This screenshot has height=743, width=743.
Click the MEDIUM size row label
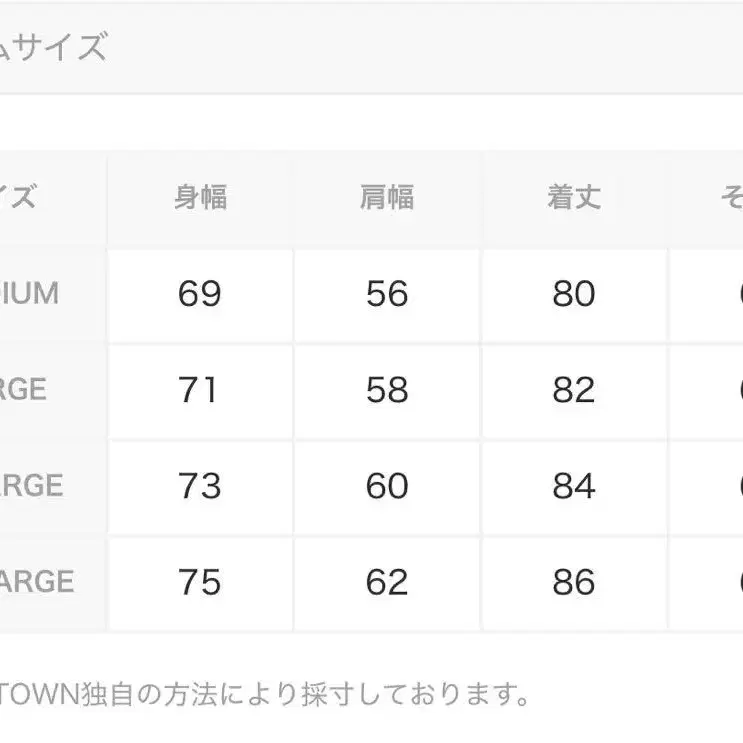pyautogui.click(x=40, y=294)
